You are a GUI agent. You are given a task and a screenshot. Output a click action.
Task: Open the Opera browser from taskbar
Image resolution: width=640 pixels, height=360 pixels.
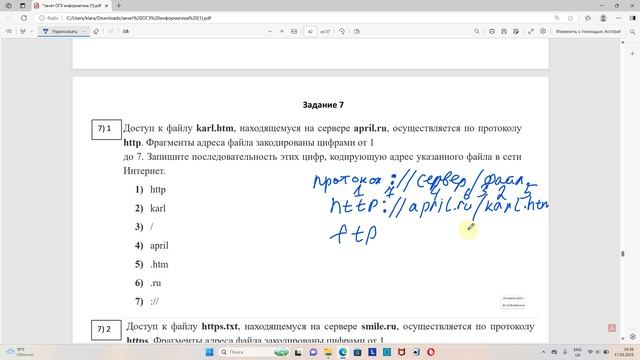431,352
